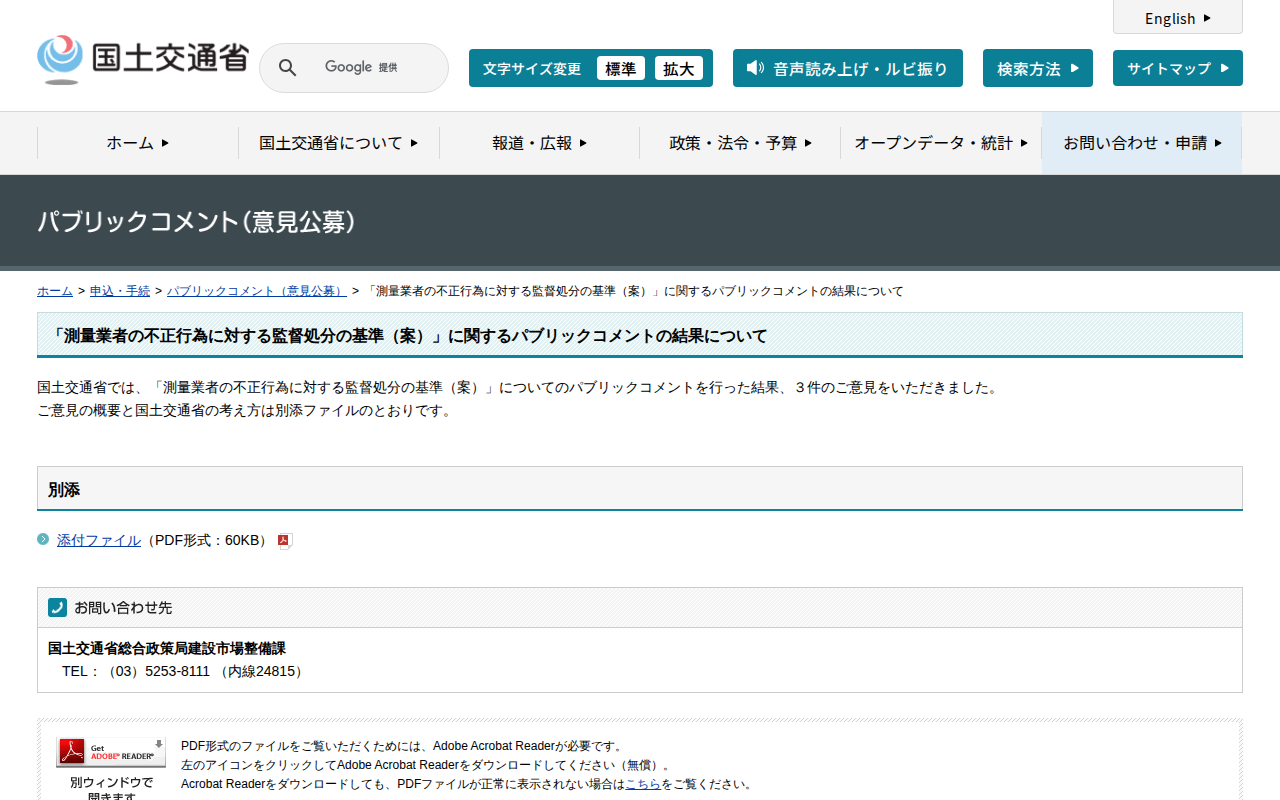1280x800 pixels.
Task: Click the arrow next to 政策・法令・予算
Action: [808, 143]
